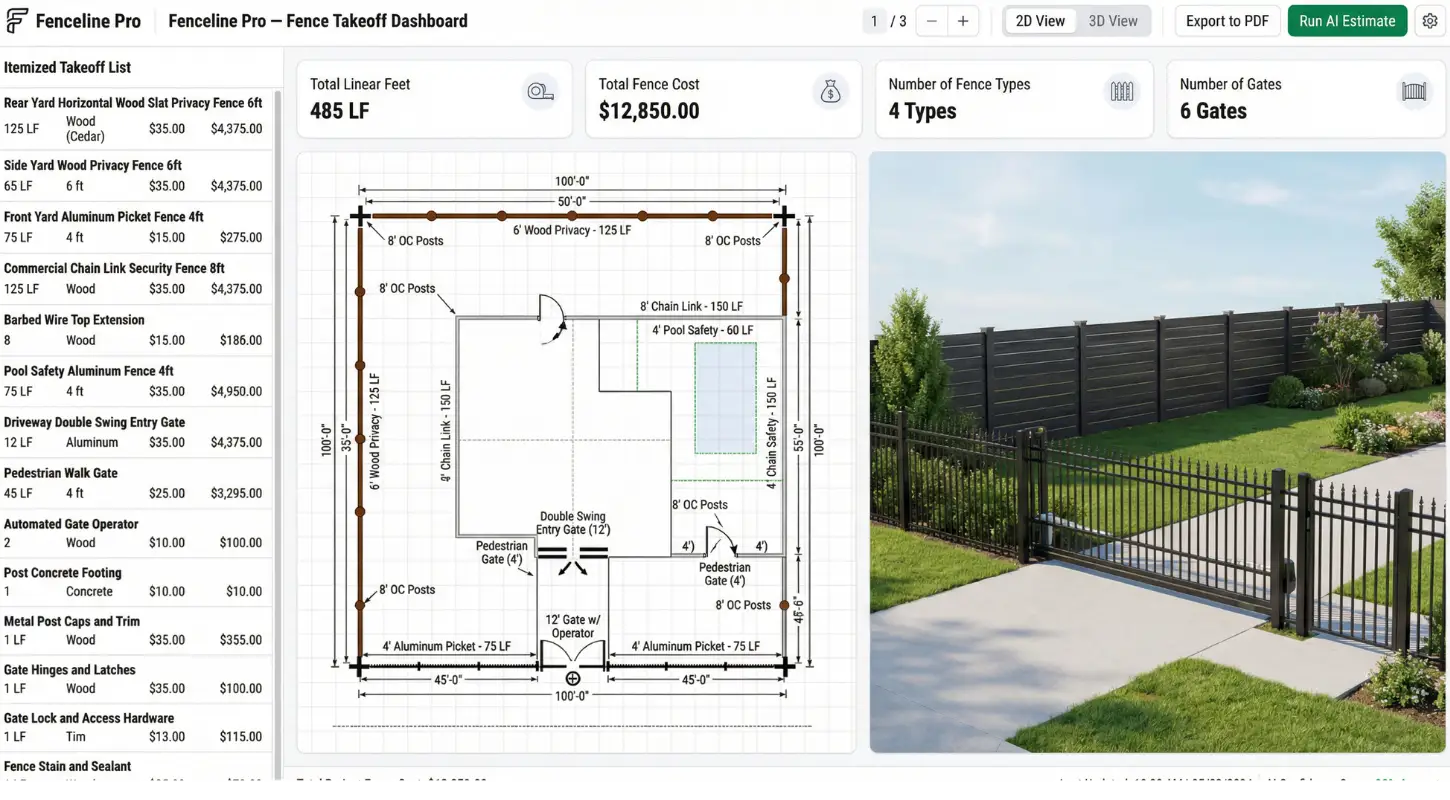Image resolution: width=1450 pixels, height=800 pixels.
Task: Keep 2D View selected in the view toggle
Action: pos(1039,20)
